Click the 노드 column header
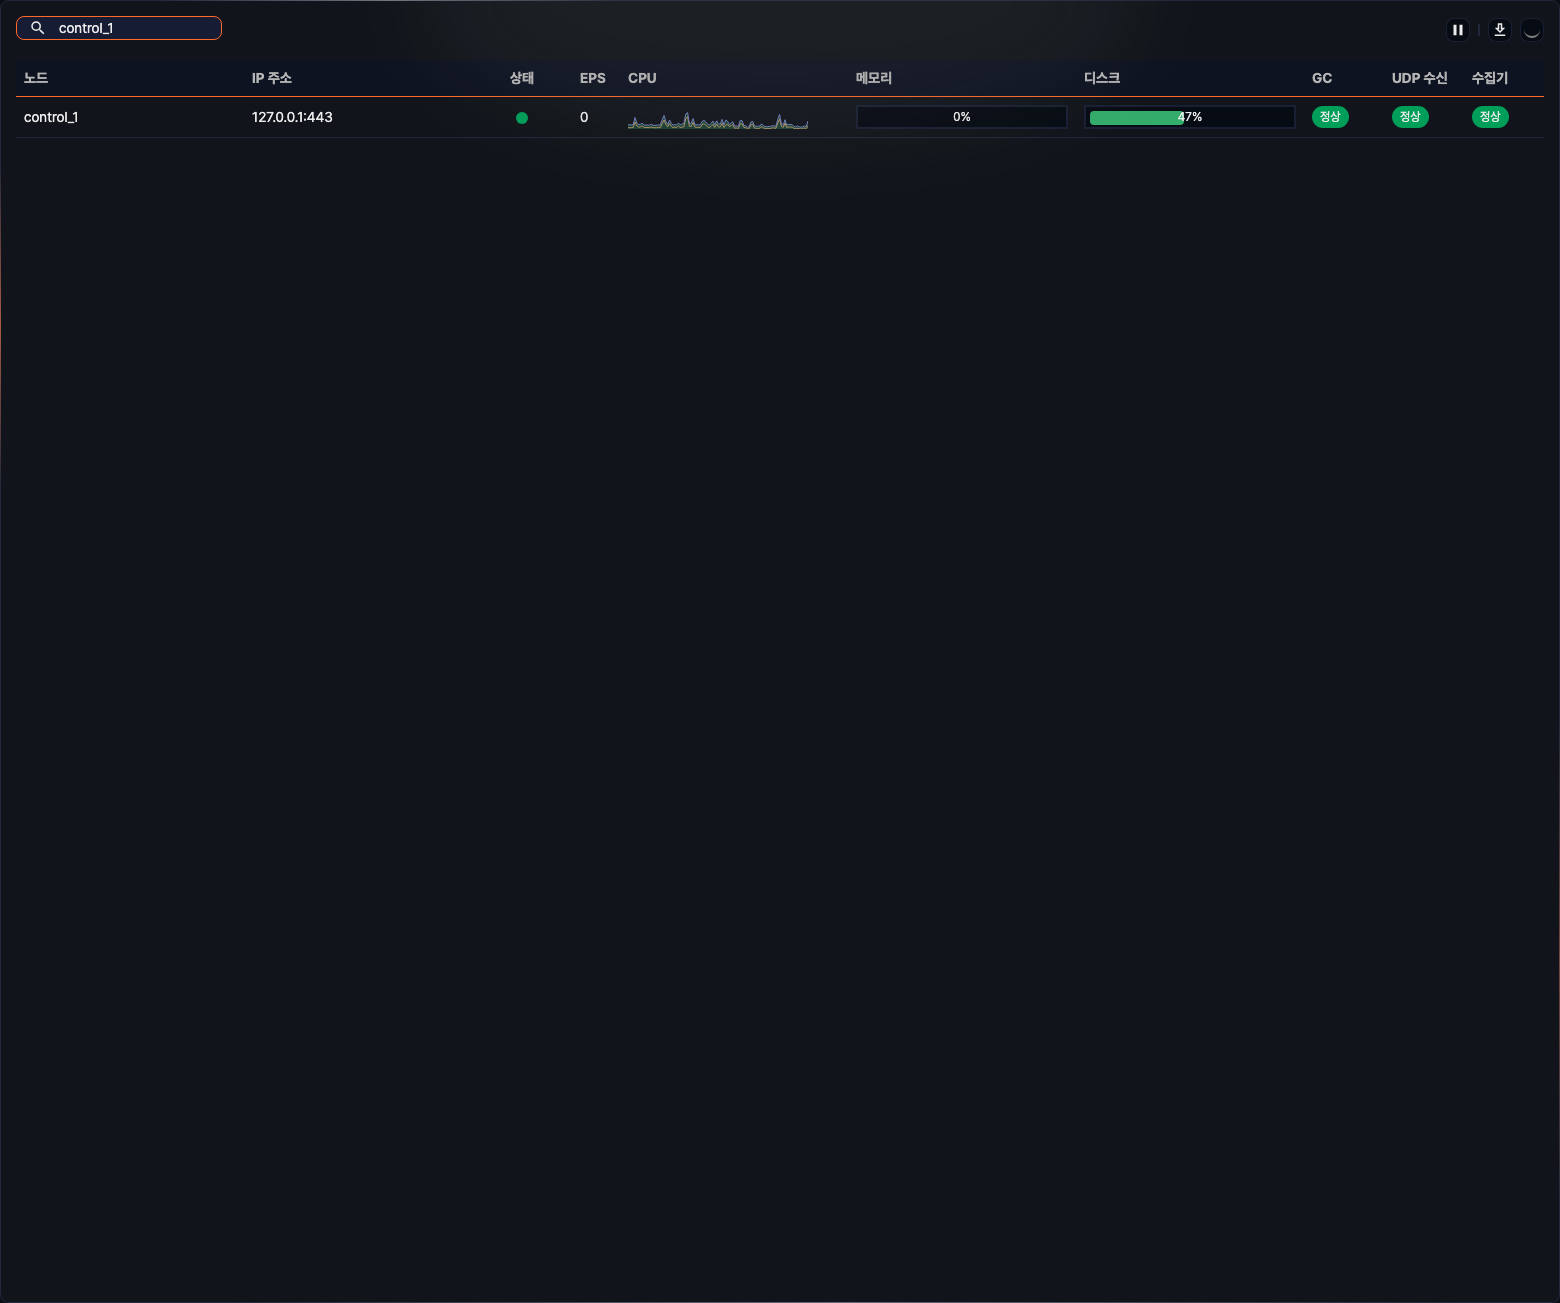The width and height of the screenshot is (1560, 1303). pyautogui.click(x=36, y=78)
